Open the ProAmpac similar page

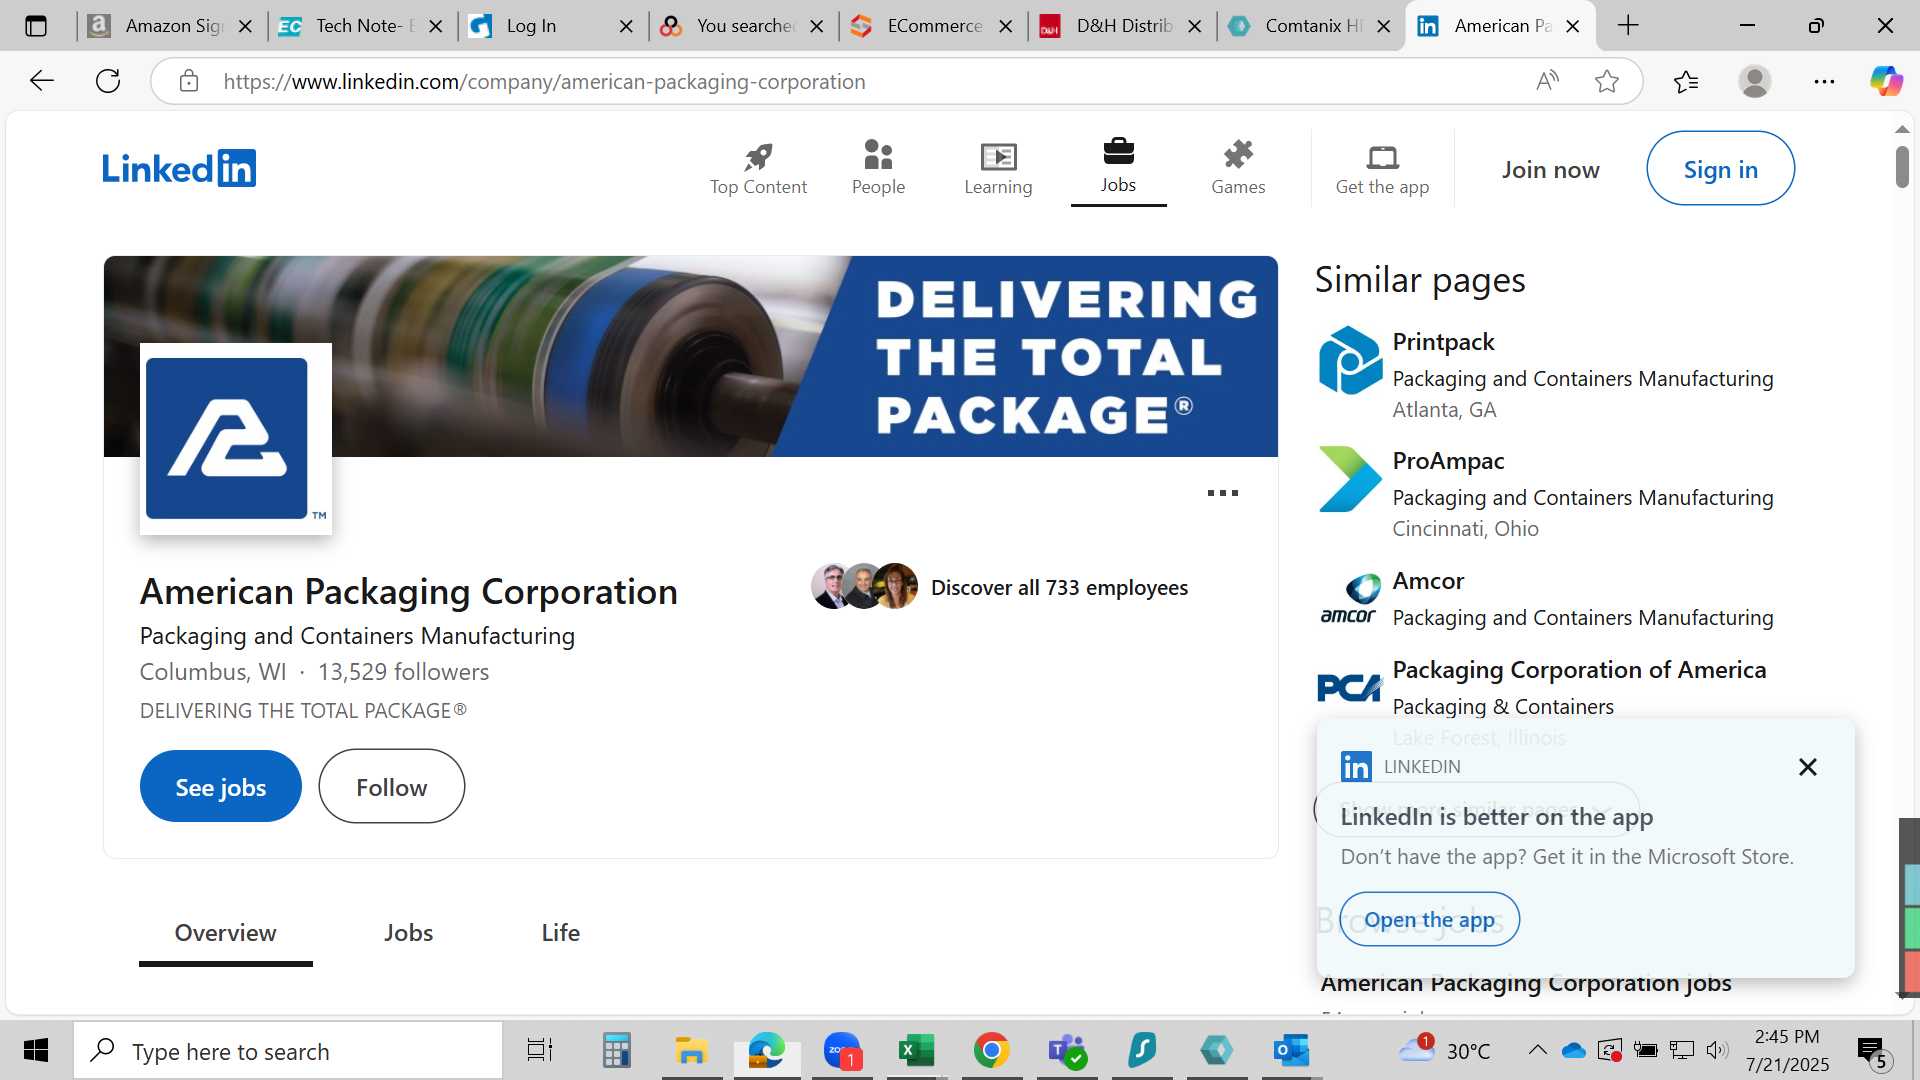click(1448, 461)
